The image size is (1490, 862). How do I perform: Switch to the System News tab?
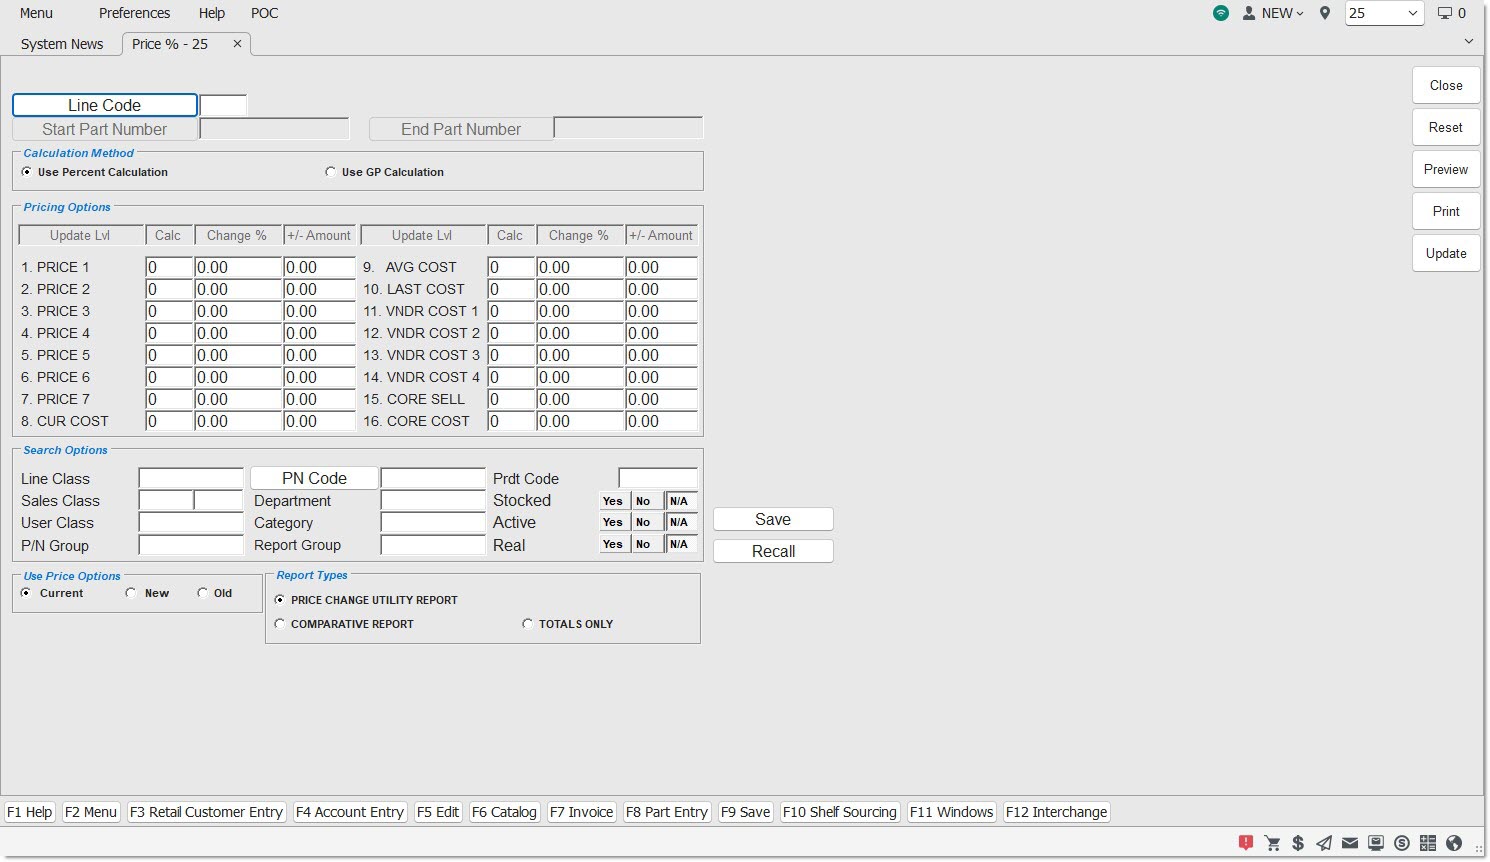click(62, 44)
